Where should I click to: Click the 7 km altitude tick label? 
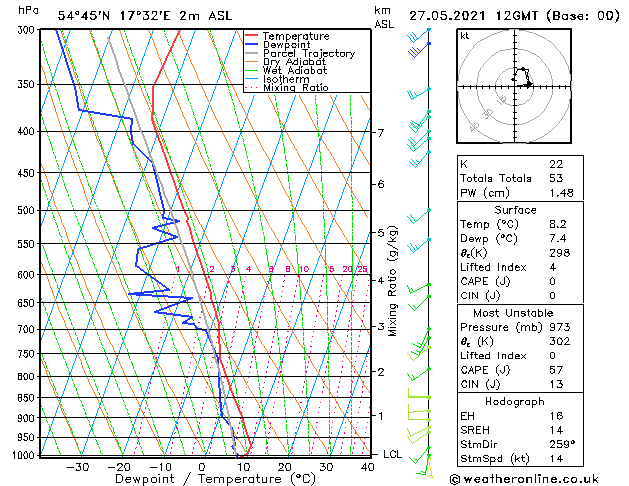pyautogui.click(x=381, y=133)
